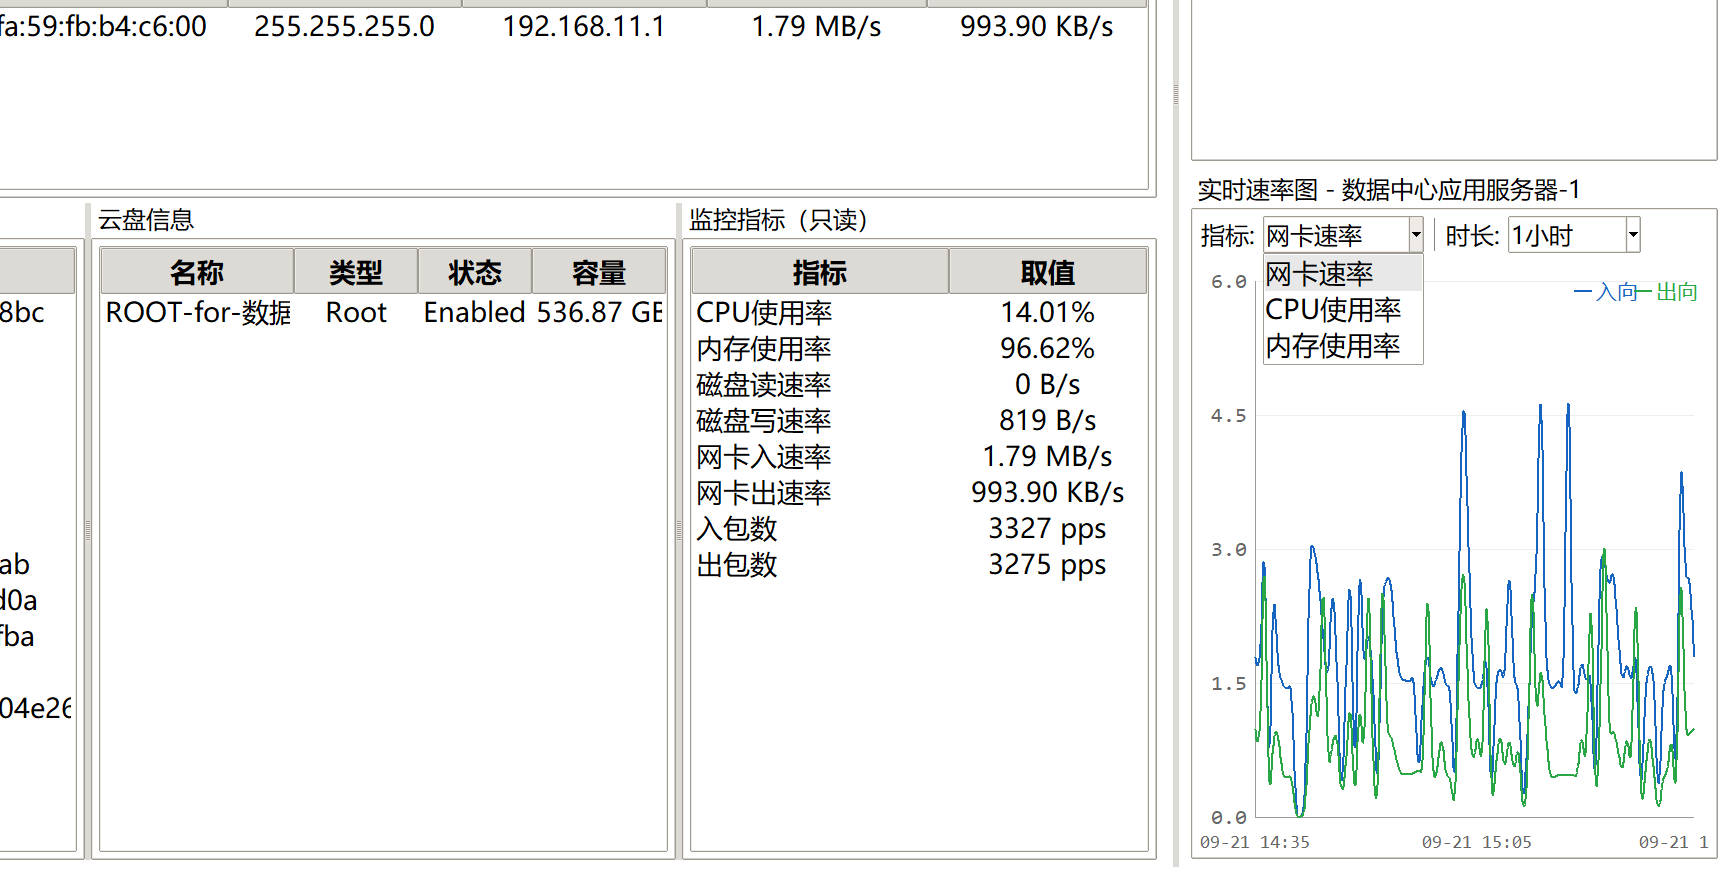The width and height of the screenshot is (1729, 875).
Task: Click the 实时速率图 panel title
Action: tap(1389, 190)
